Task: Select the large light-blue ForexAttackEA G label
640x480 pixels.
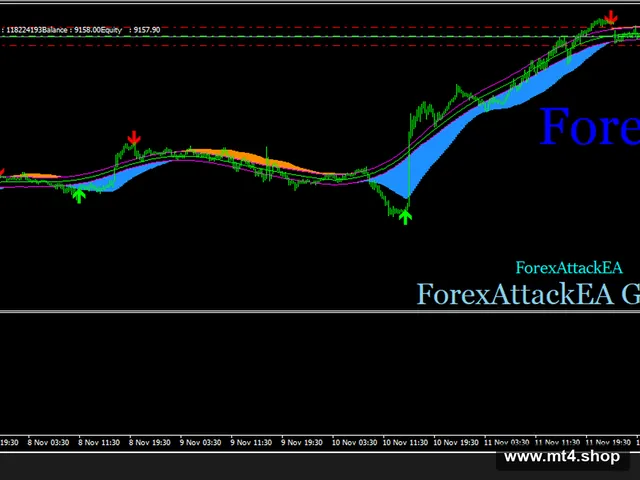Action: (528, 294)
